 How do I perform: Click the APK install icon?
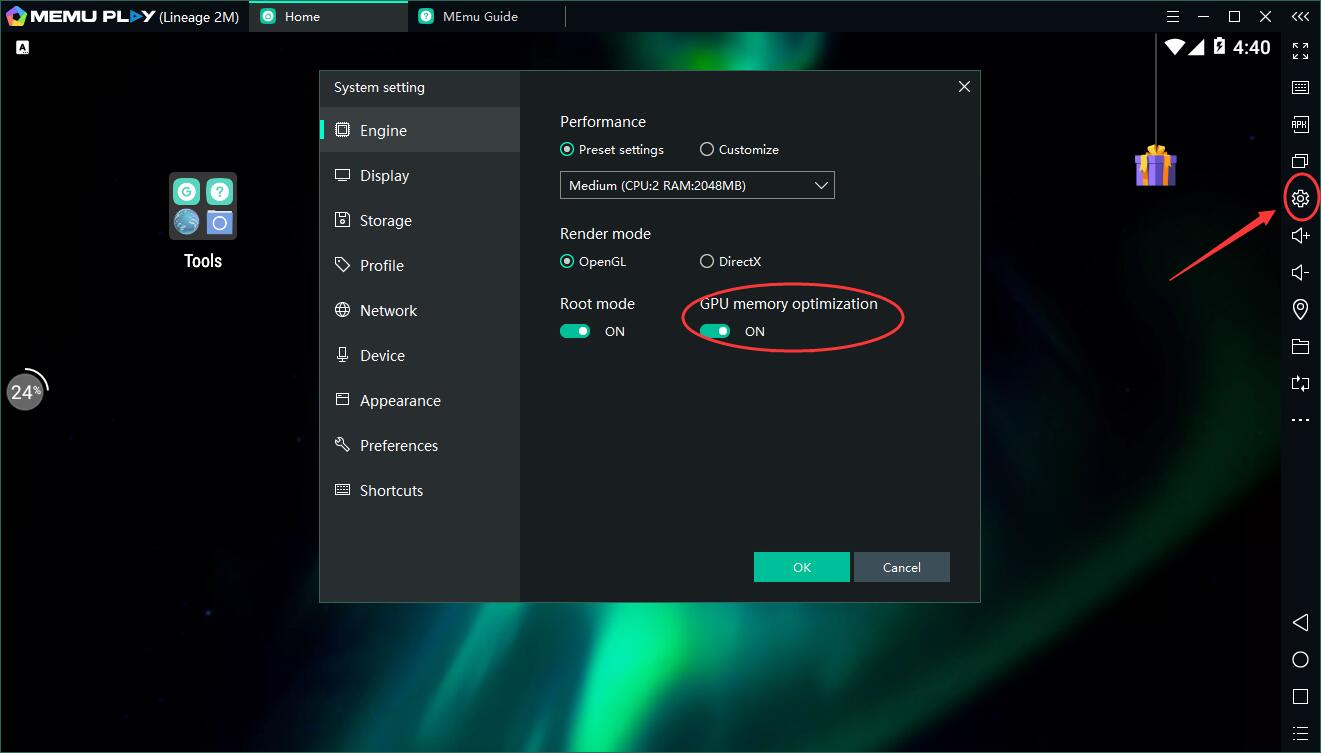click(x=1300, y=125)
